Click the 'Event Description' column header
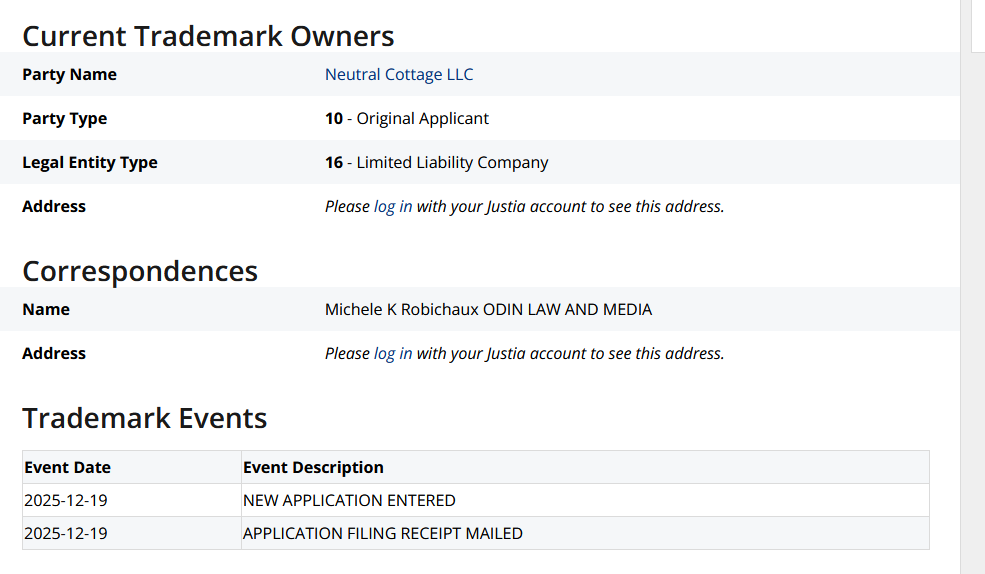Screen dimensions: 985x574 pyautogui.click(x=585, y=467)
